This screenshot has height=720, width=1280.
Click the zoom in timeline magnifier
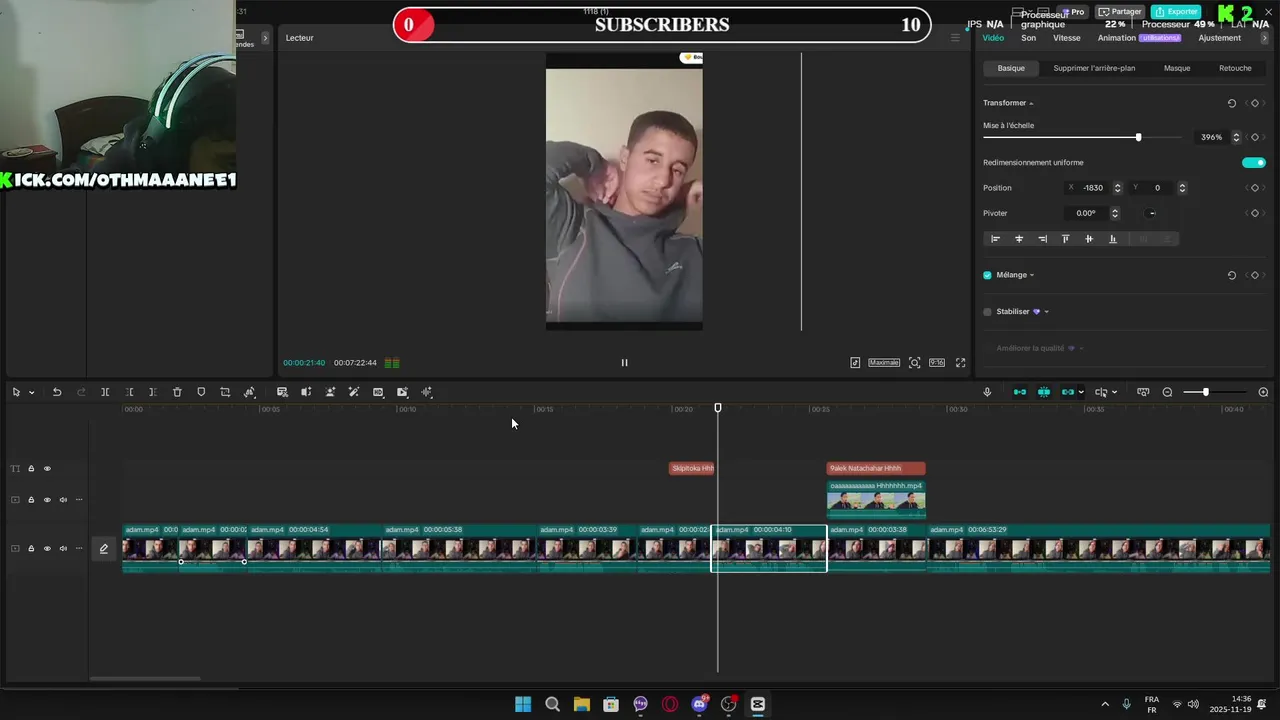coord(1263,392)
